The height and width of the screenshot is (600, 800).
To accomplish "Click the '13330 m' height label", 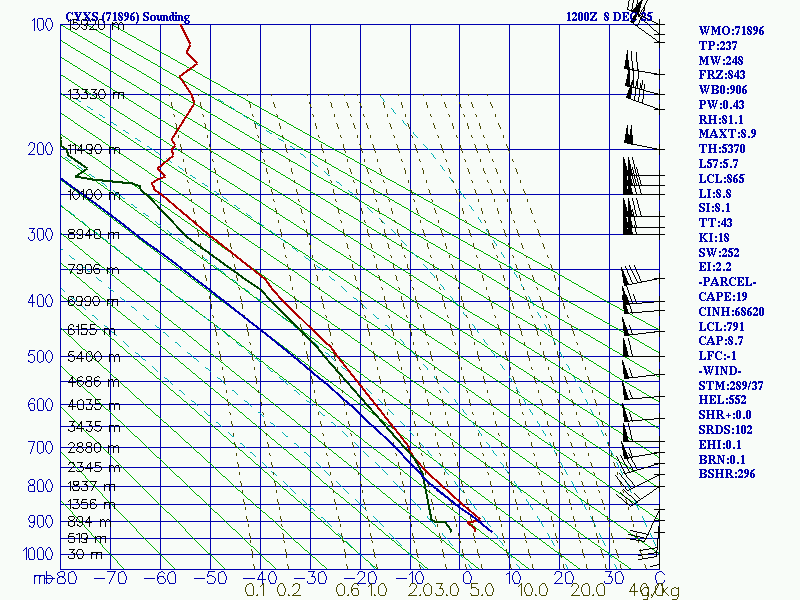I will (x=96, y=94).
